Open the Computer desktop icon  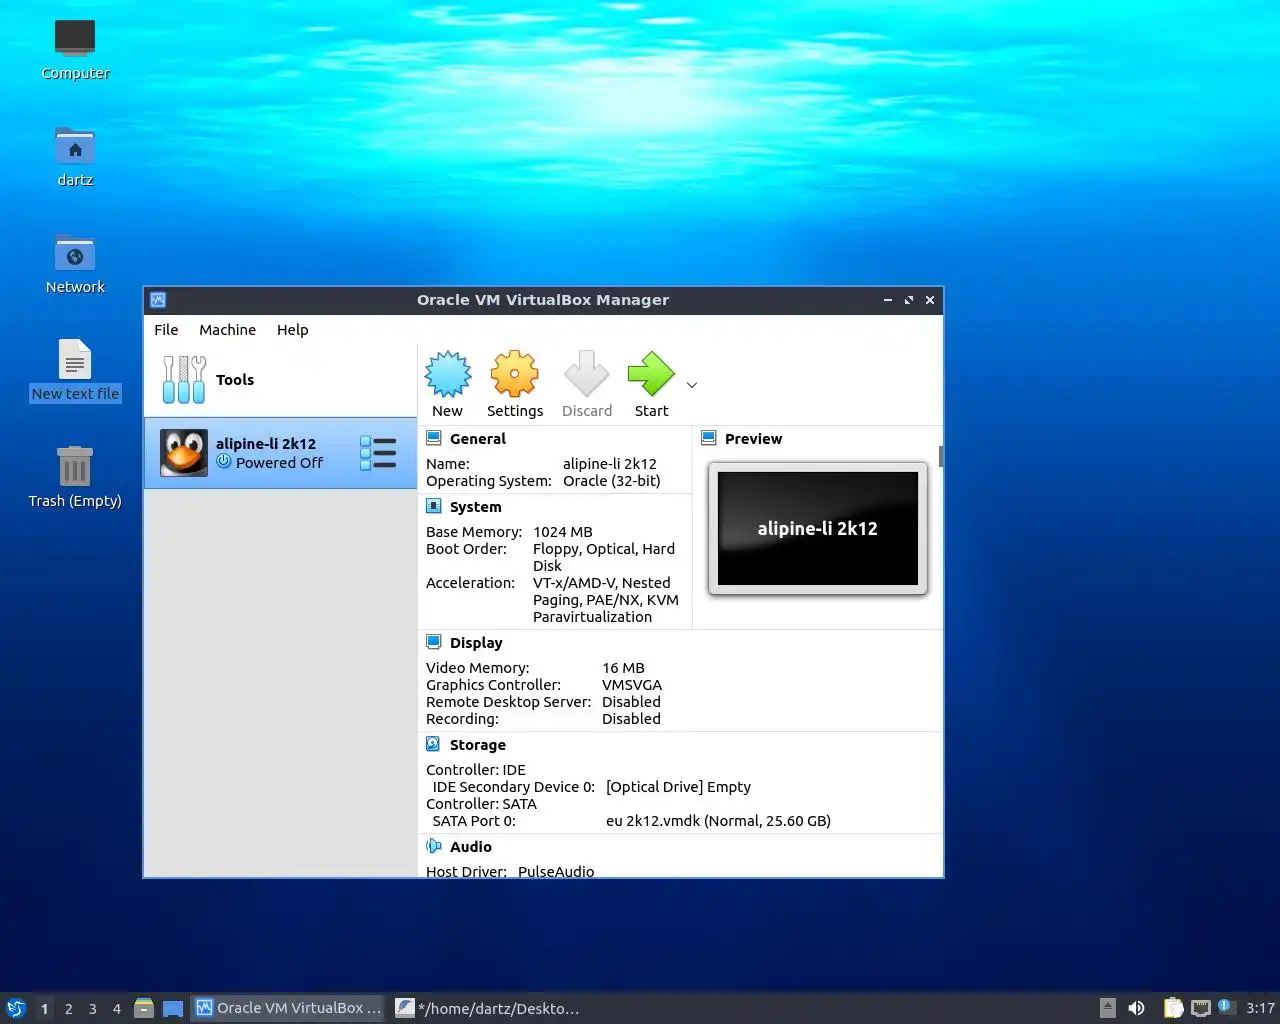tap(75, 38)
